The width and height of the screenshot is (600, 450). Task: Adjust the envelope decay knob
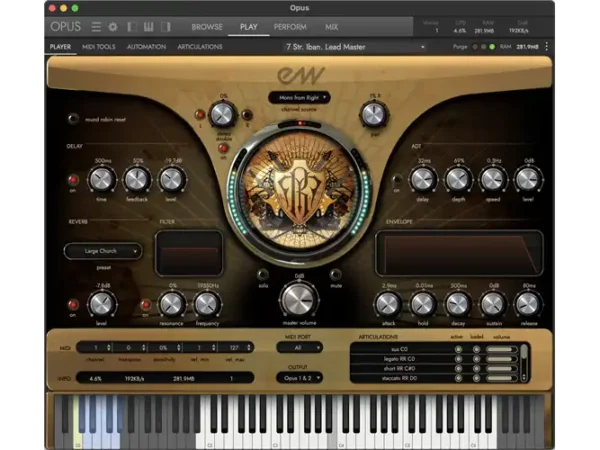(458, 304)
